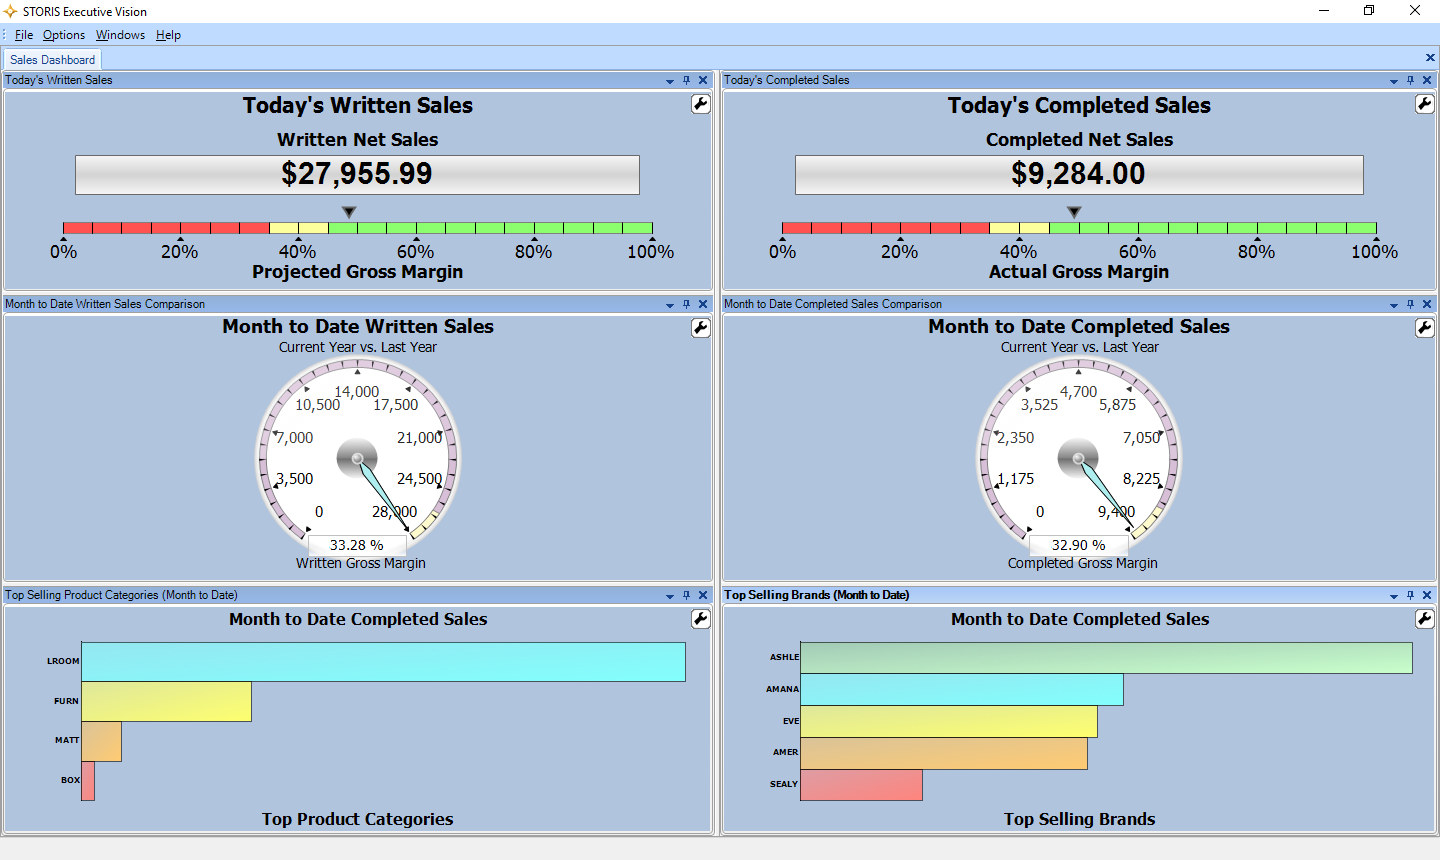This screenshot has width=1440, height=860.
Task: Click the $27,955.99 written net sales field
Action: (357, 175)
